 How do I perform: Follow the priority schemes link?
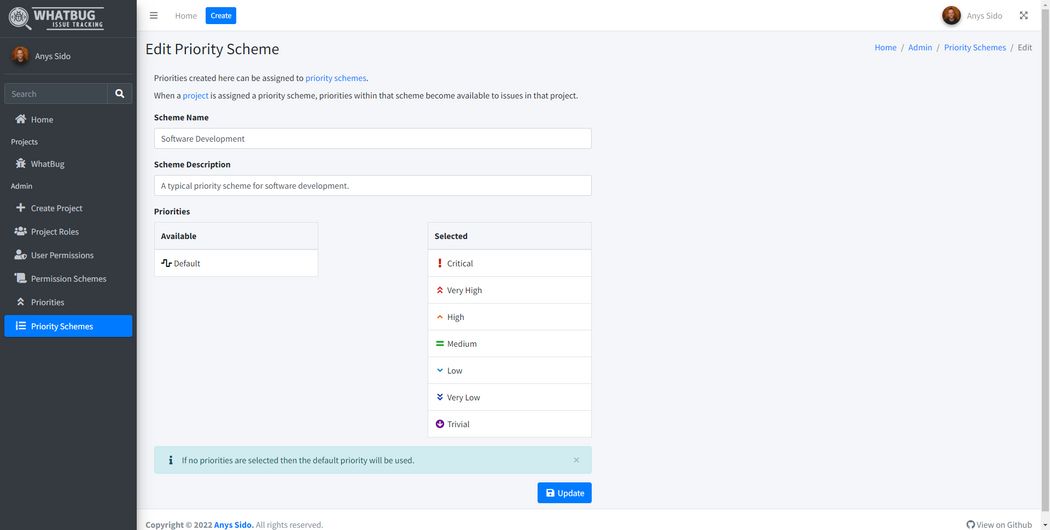(336, 78)
